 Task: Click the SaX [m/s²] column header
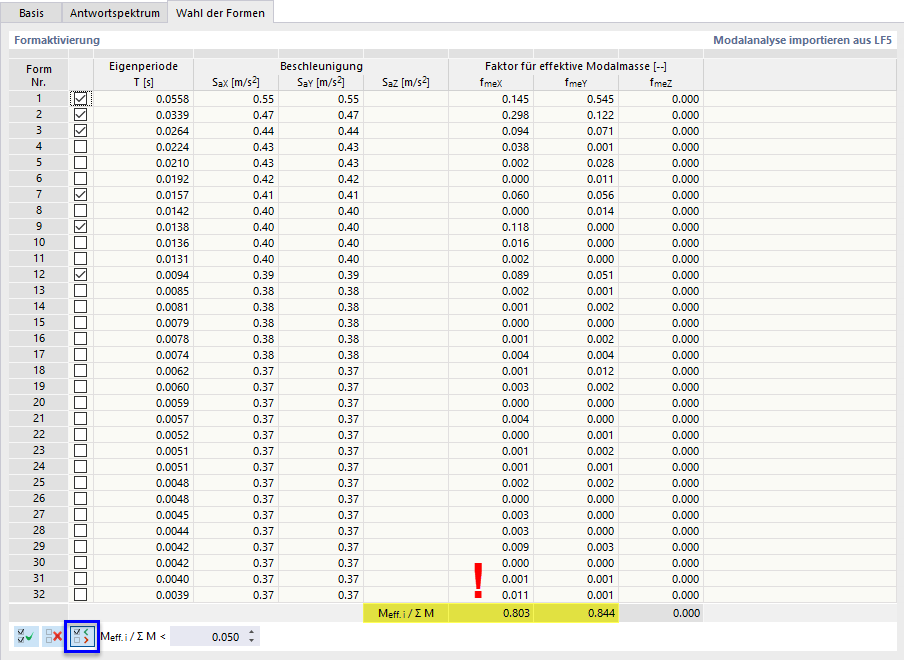click(x=236, y=82)
